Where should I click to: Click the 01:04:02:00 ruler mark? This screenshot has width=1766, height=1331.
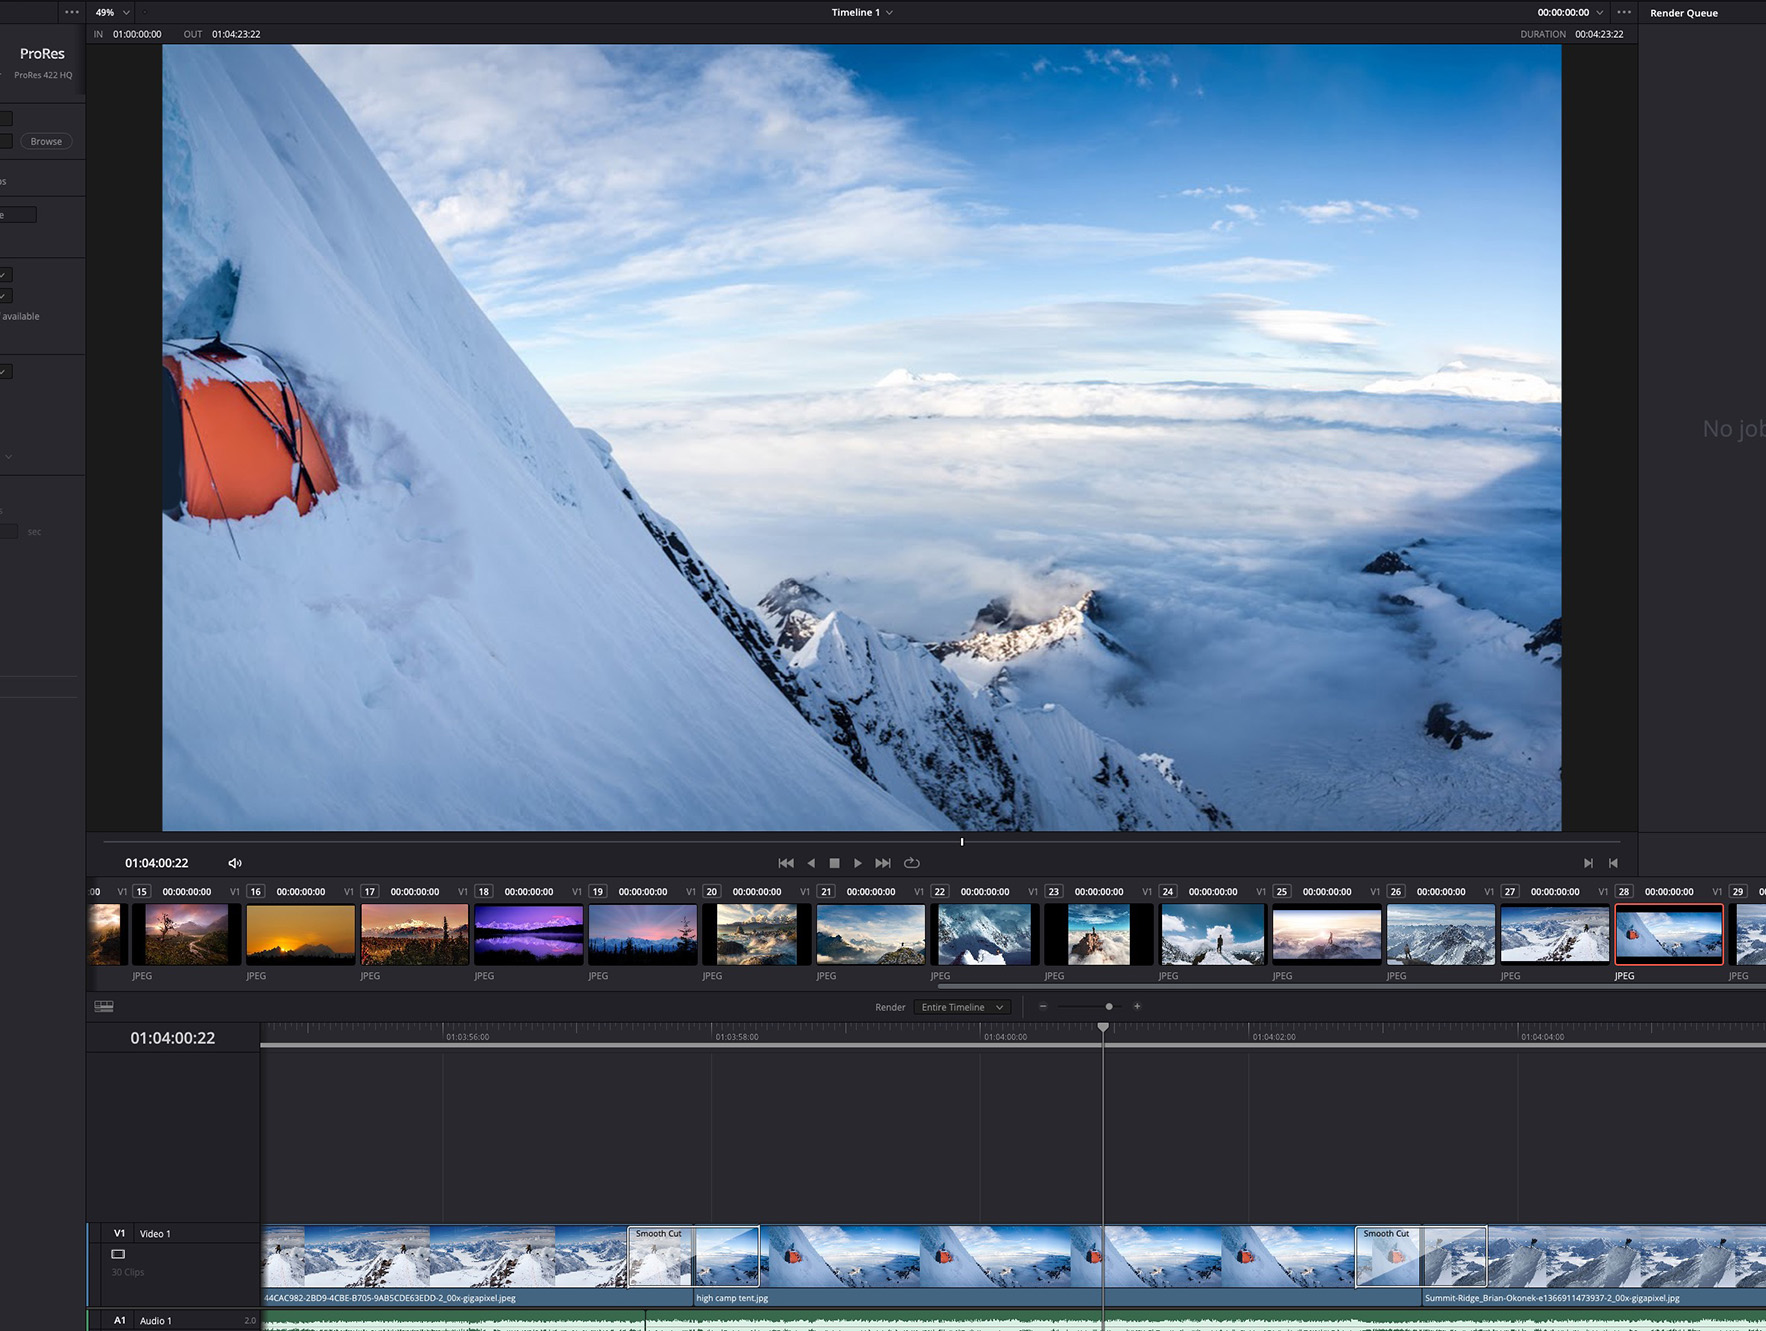point(1274,1037)
